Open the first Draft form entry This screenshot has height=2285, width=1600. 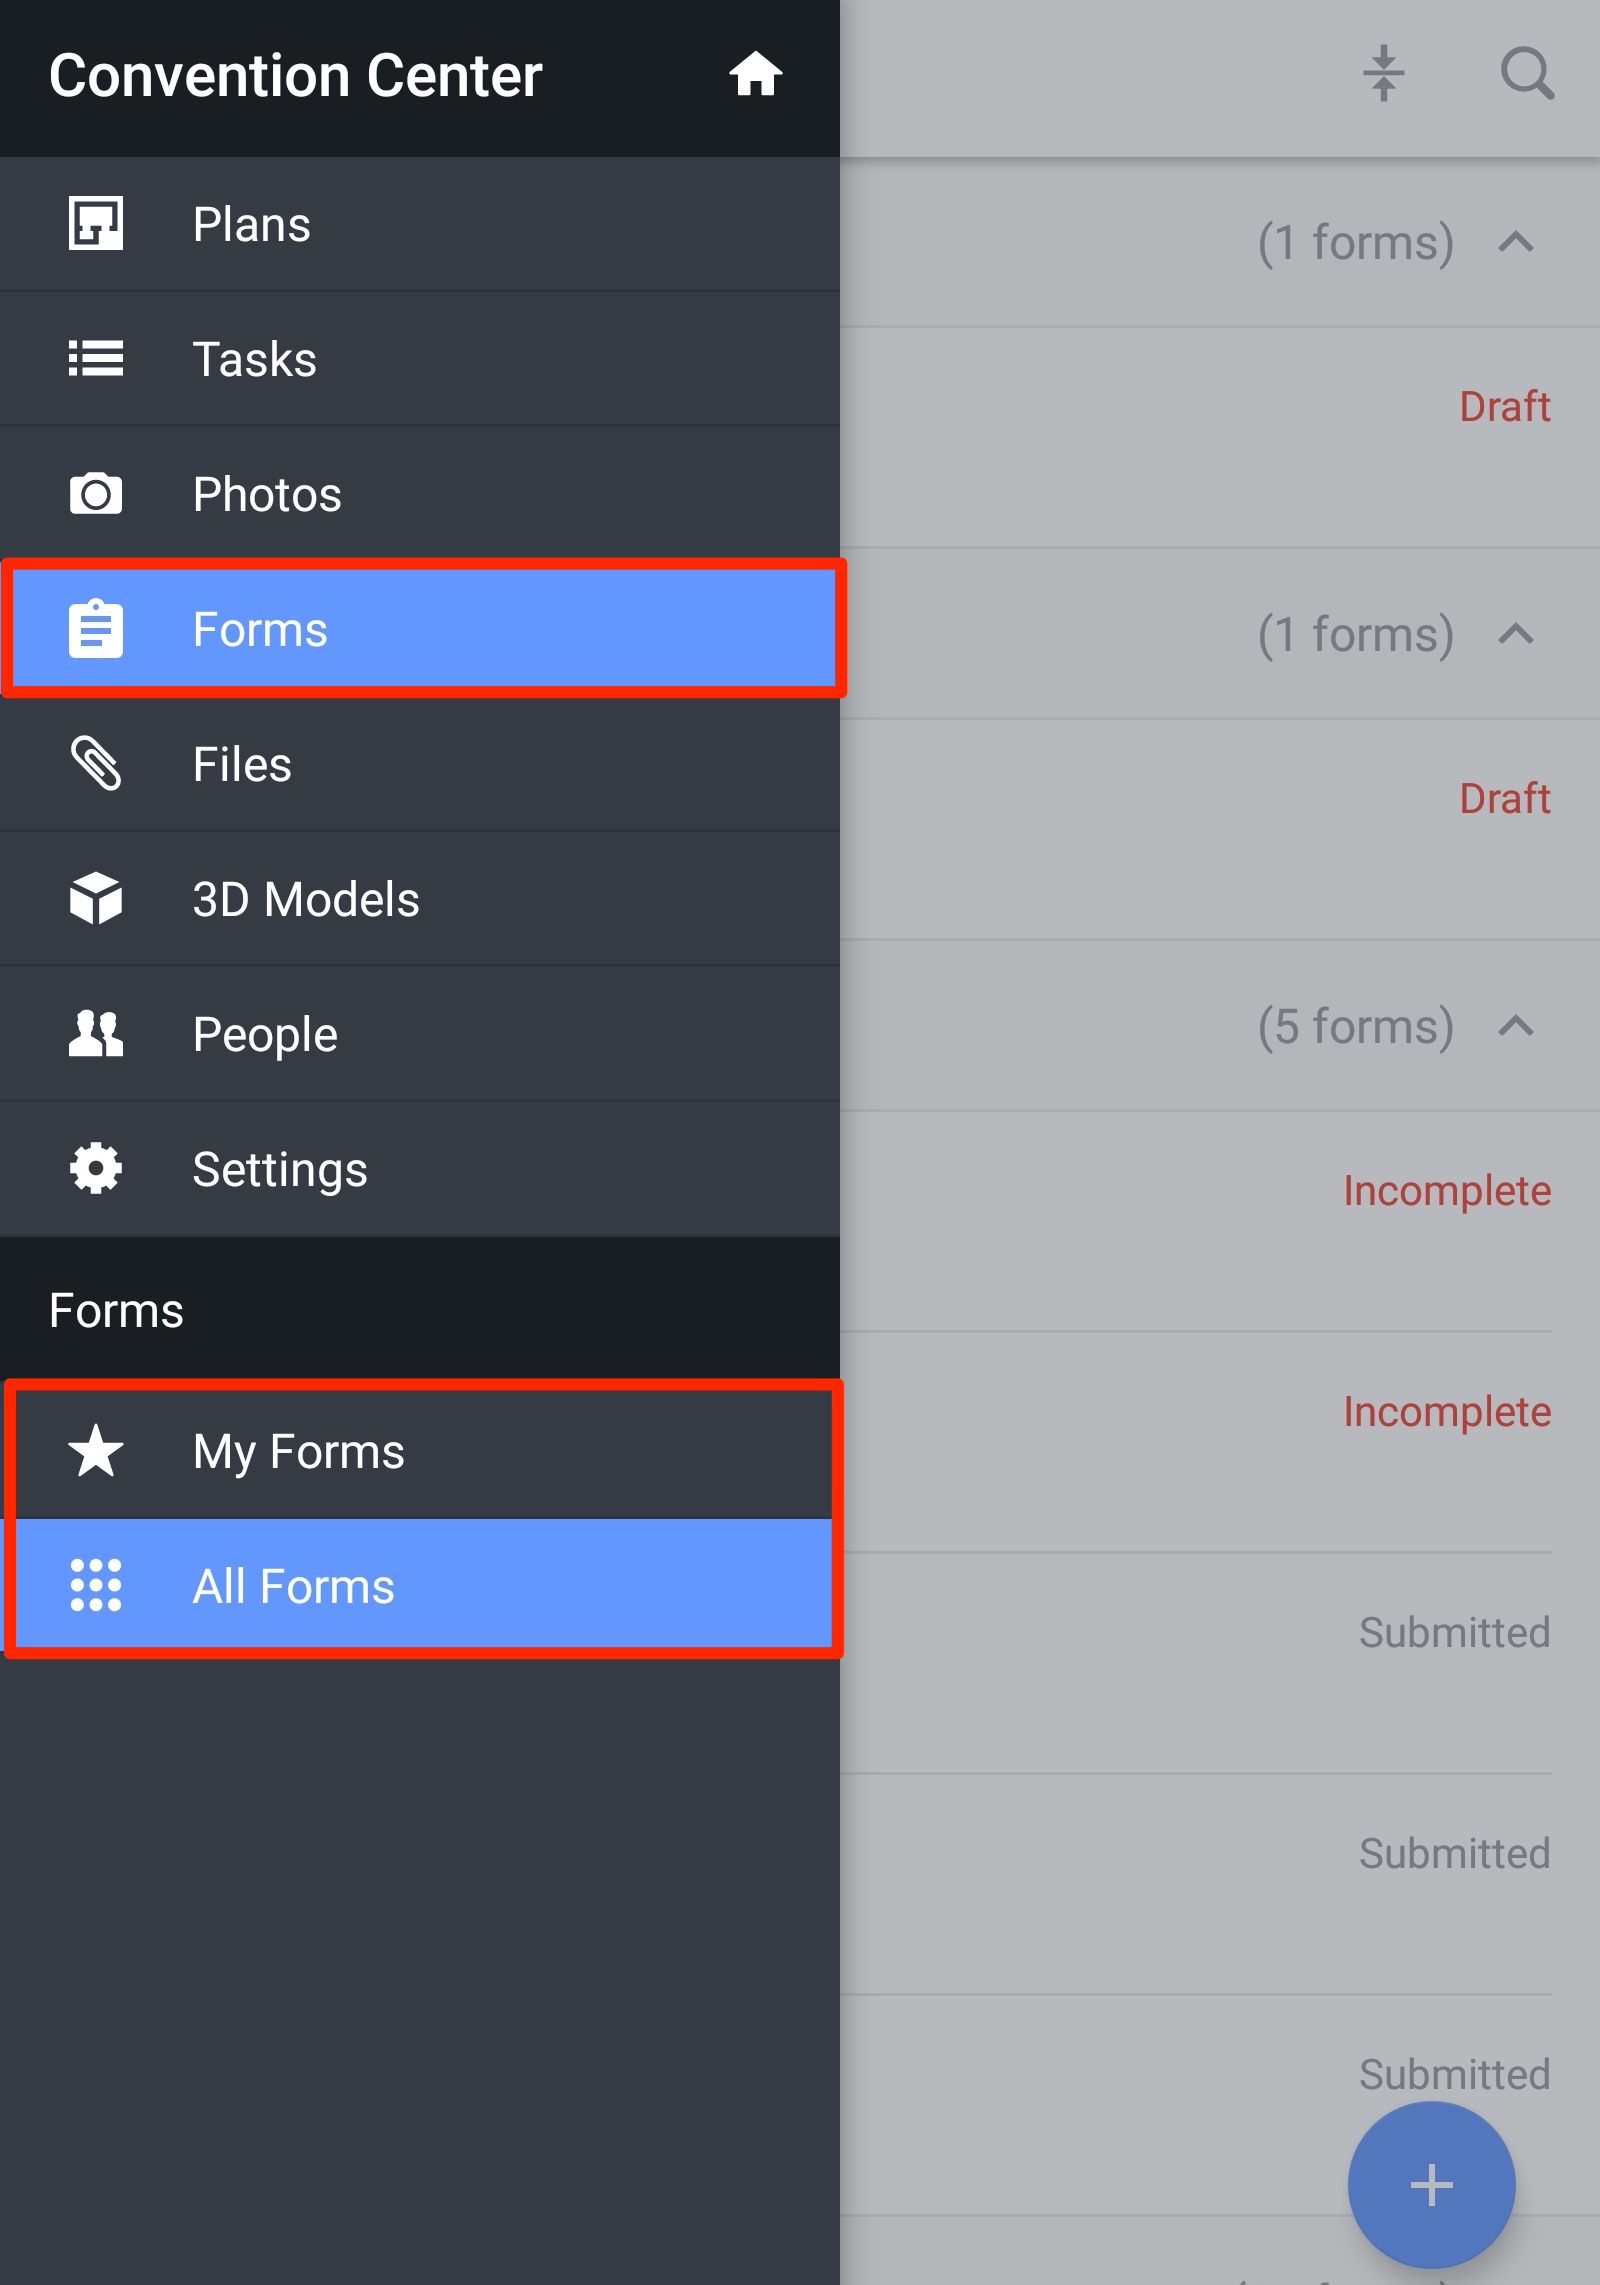1220,408
